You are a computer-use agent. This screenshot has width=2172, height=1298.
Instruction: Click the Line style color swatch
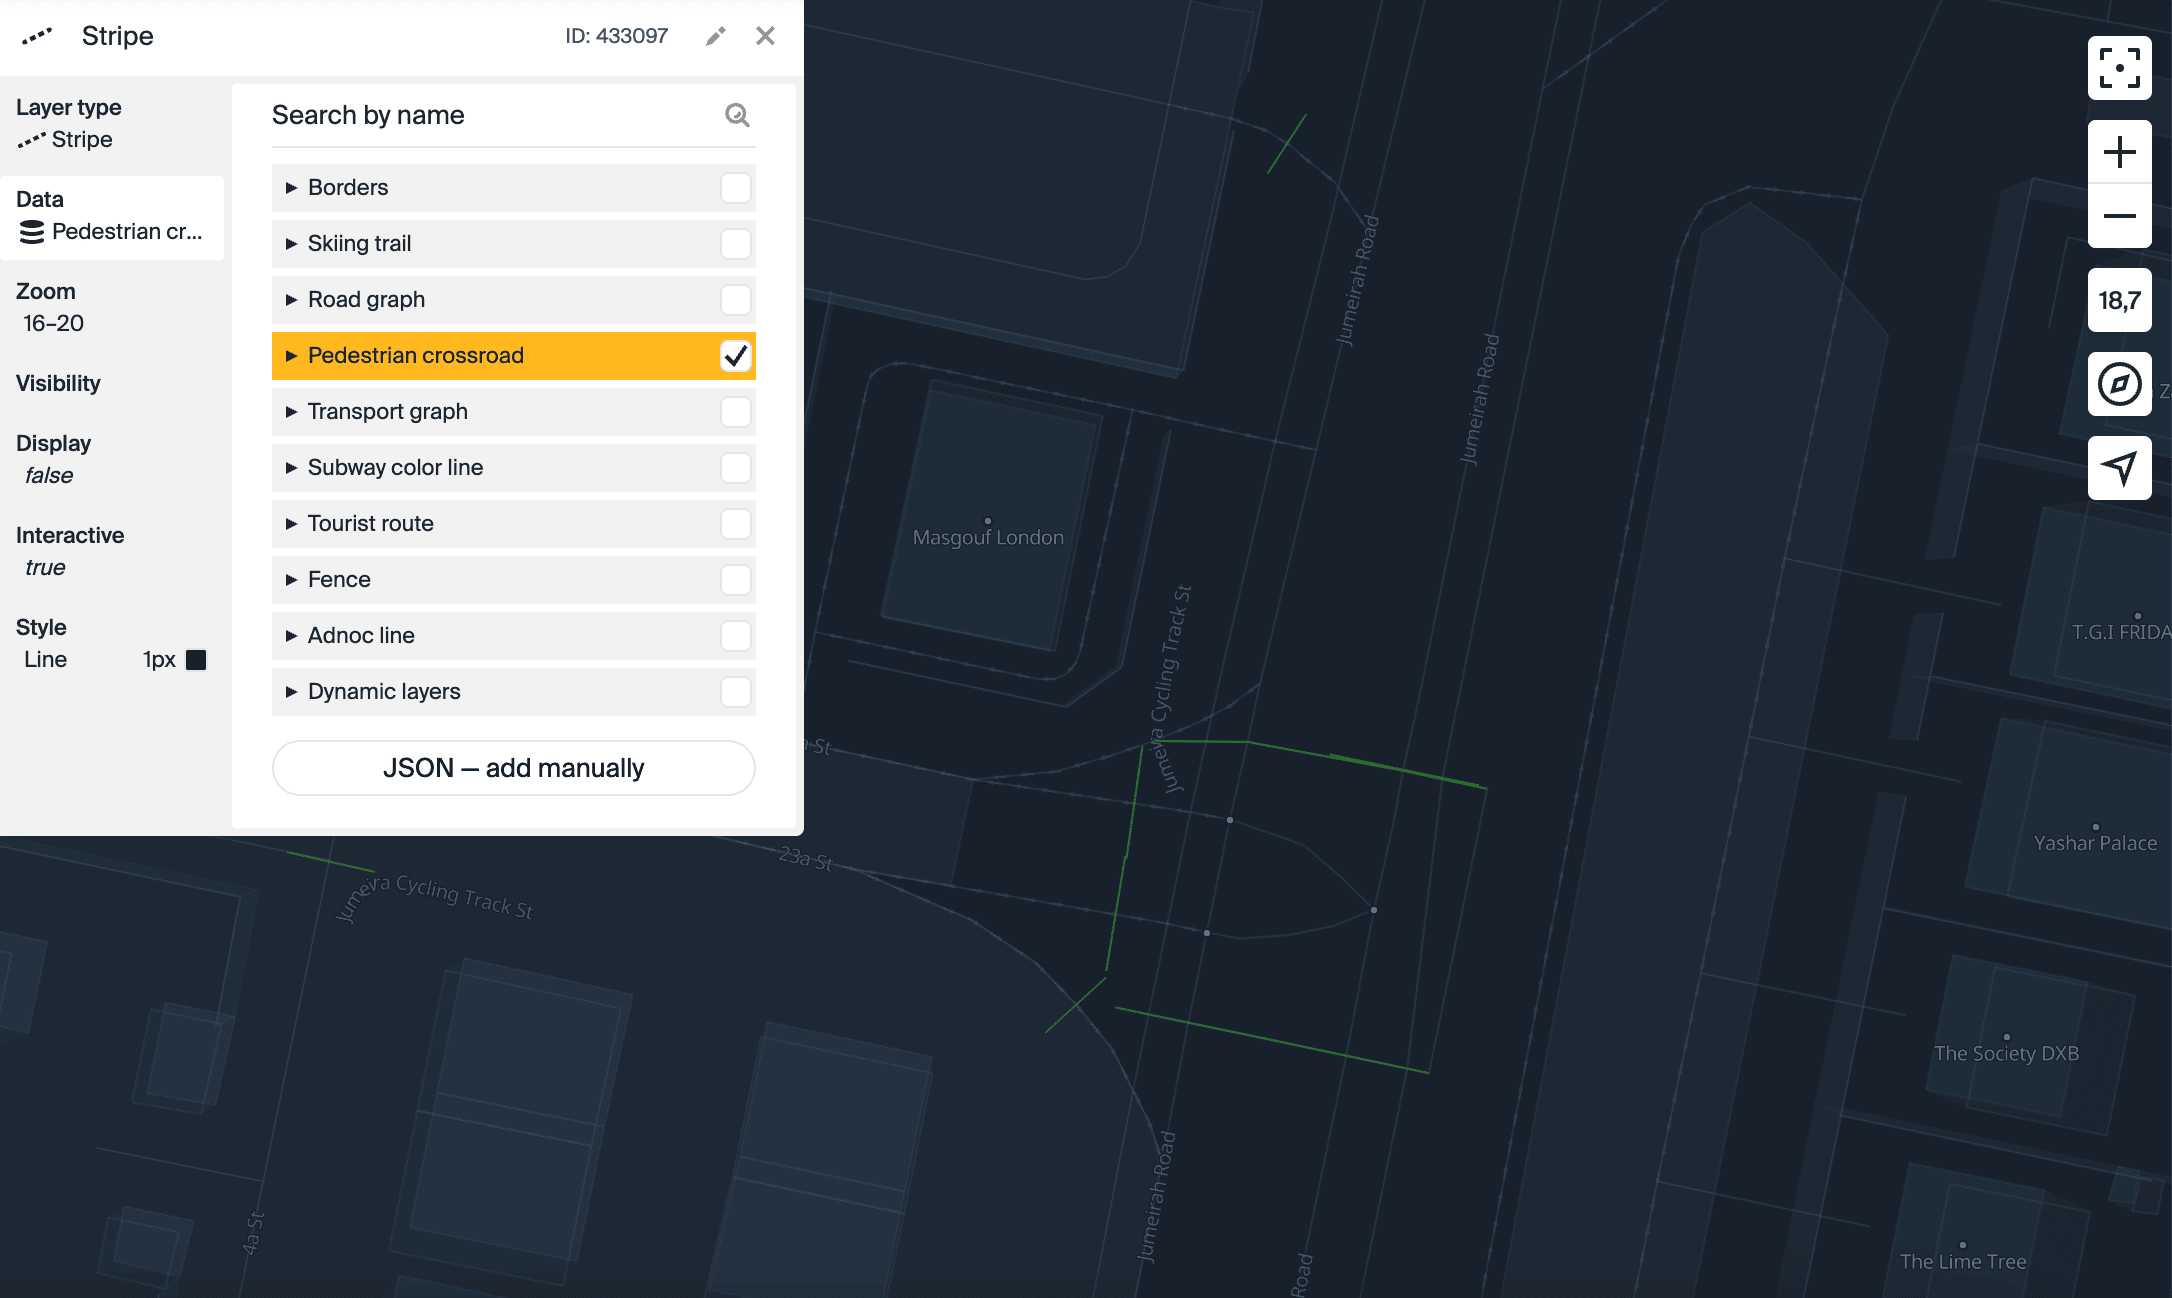click(196, 660)
